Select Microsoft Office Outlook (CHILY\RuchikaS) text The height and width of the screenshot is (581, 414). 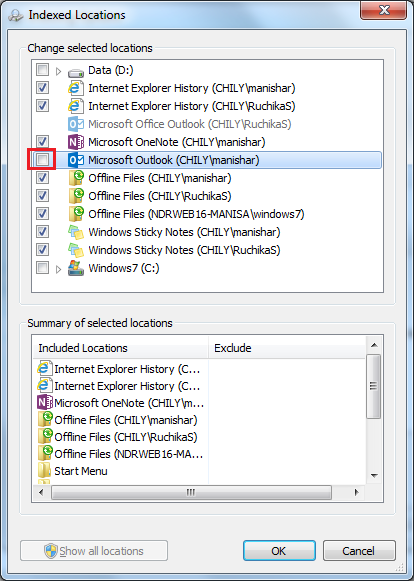coord(190,124)
